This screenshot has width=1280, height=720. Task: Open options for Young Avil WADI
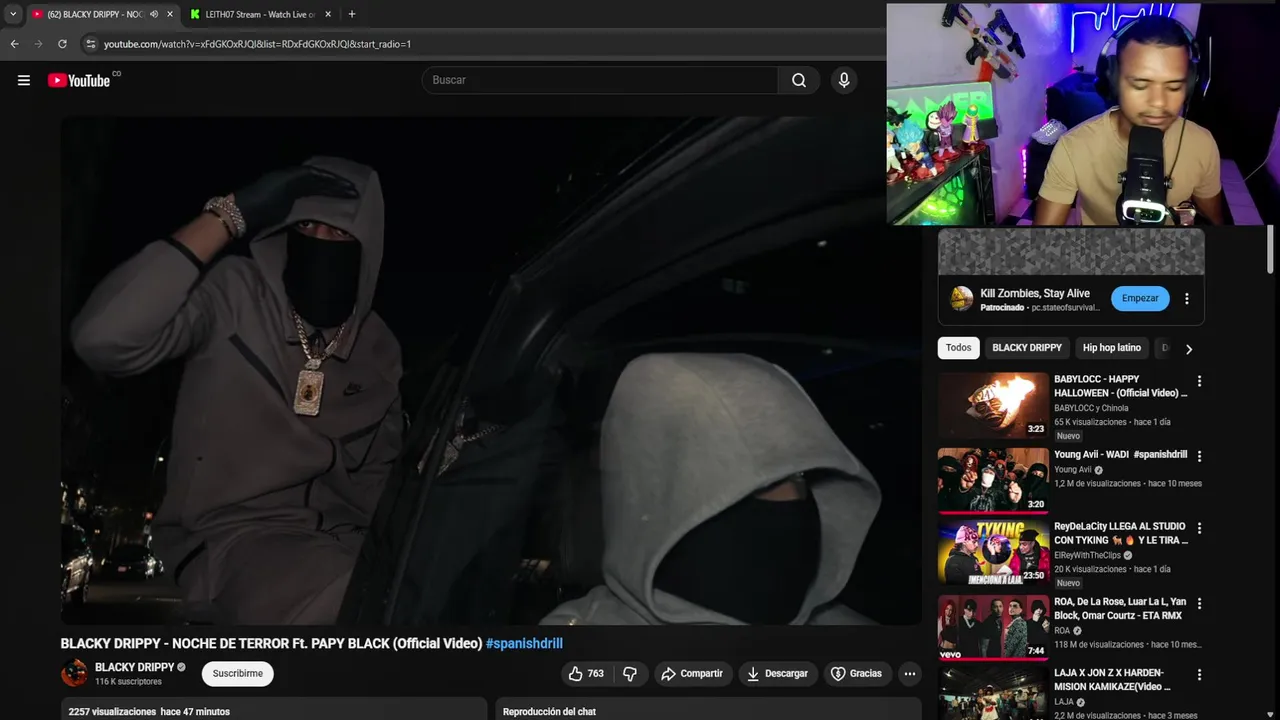[x=1199, y=456]
